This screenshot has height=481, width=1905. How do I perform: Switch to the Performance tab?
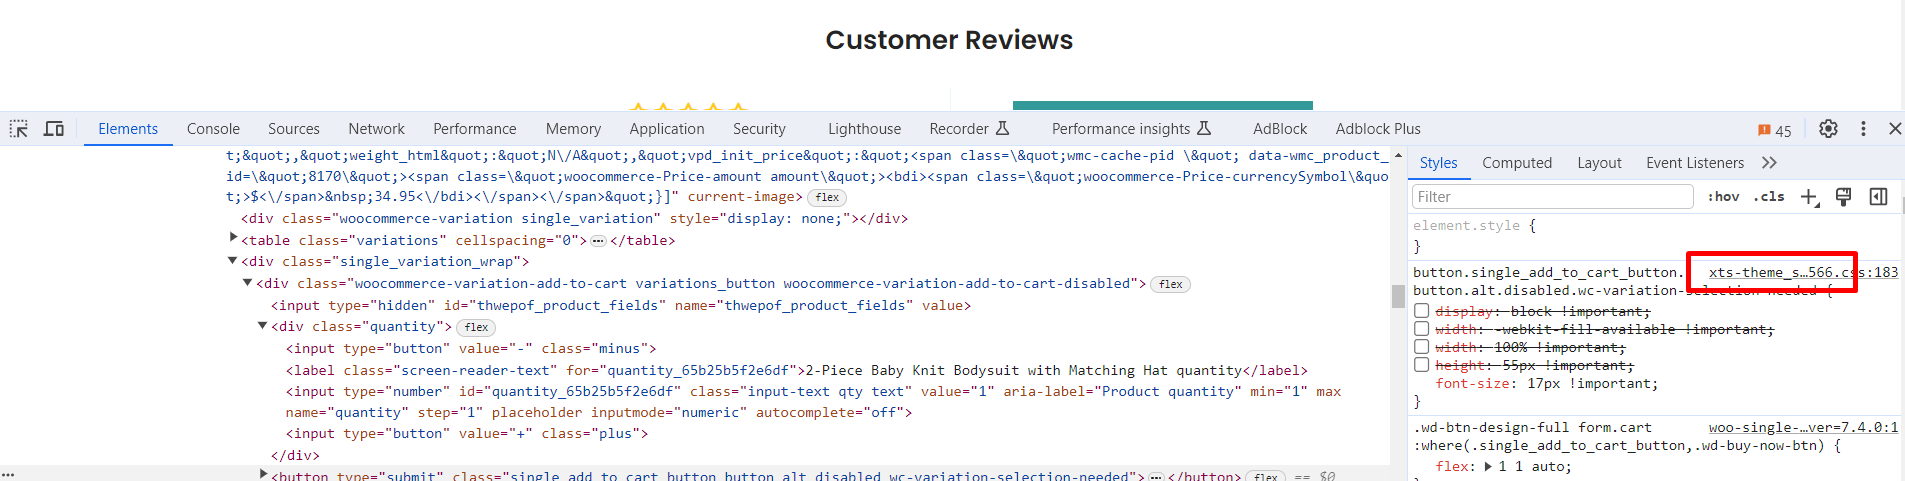tap(475, 129)
